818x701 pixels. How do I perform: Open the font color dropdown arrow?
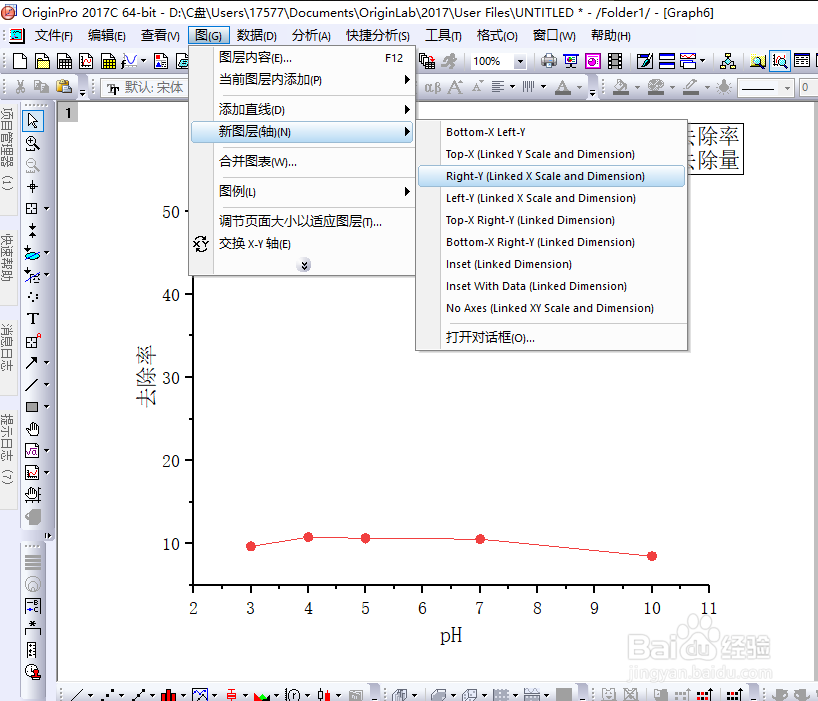point(579,88)
